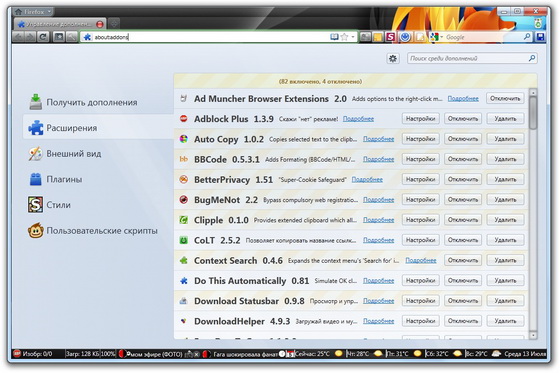This screenshot has width=560, height=373.
Task: Open Настройки for Do This Automatically
Action: [420, 280]
